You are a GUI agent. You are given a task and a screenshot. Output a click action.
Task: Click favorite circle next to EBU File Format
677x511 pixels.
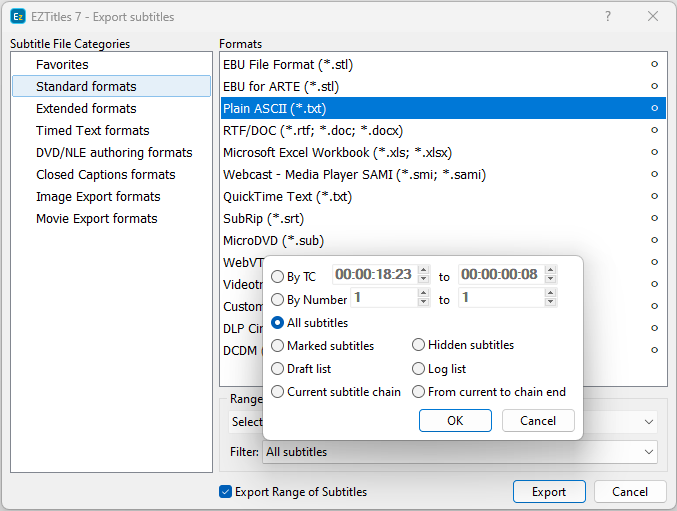(x=654, y=65)
